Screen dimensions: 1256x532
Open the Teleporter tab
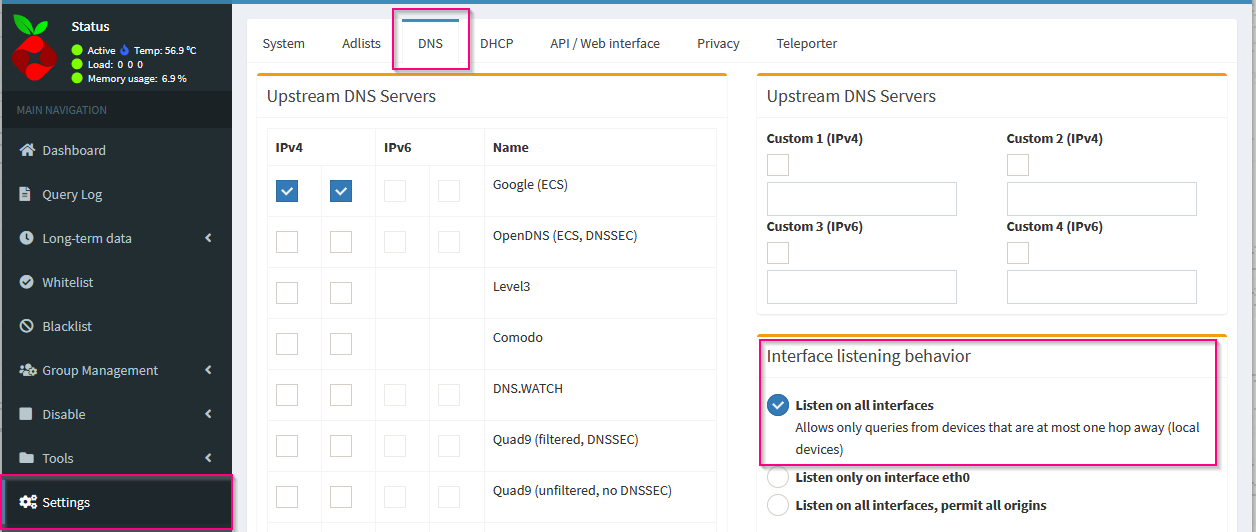(806, 43)
